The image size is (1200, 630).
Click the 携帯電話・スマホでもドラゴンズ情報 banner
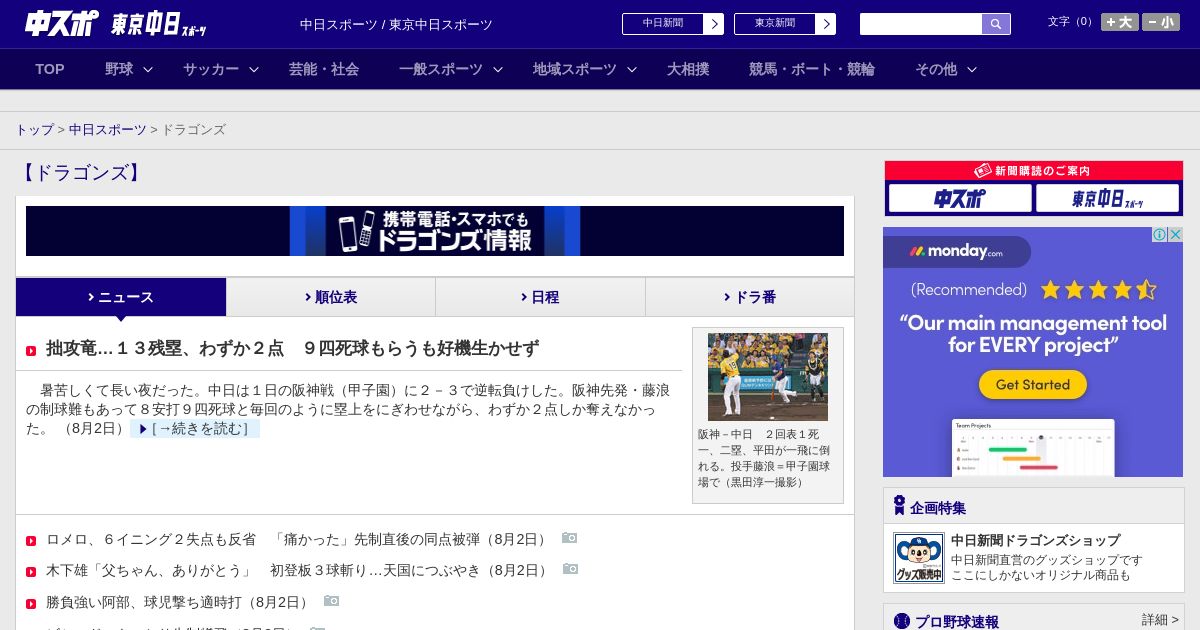435,231
